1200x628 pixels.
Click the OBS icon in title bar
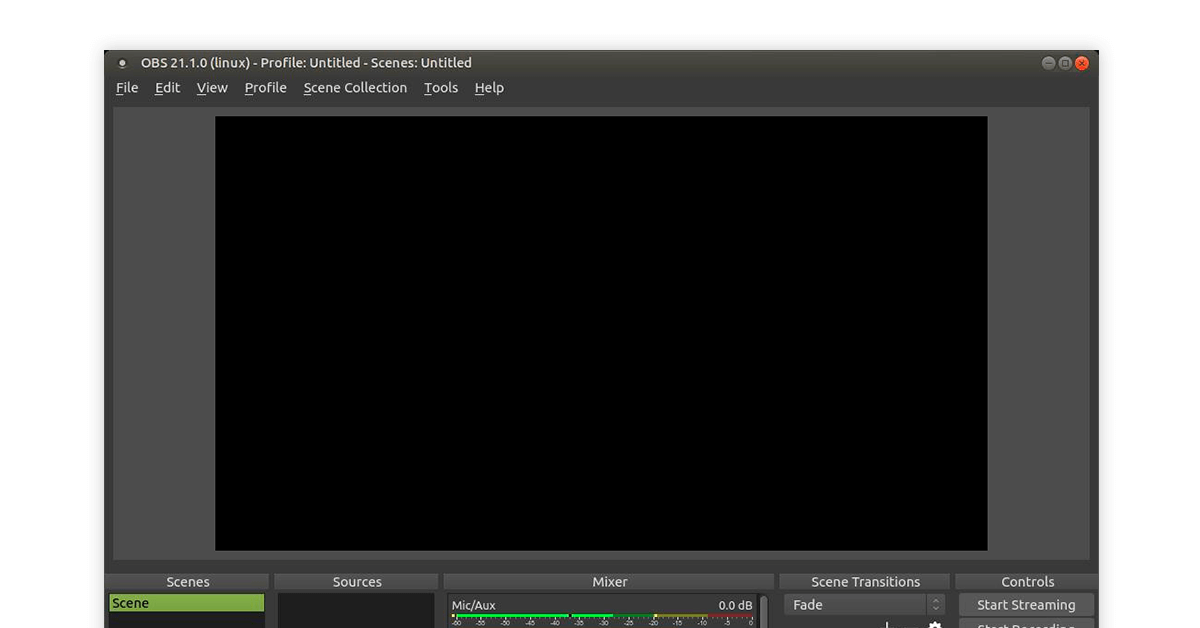[x=123, y=63]
